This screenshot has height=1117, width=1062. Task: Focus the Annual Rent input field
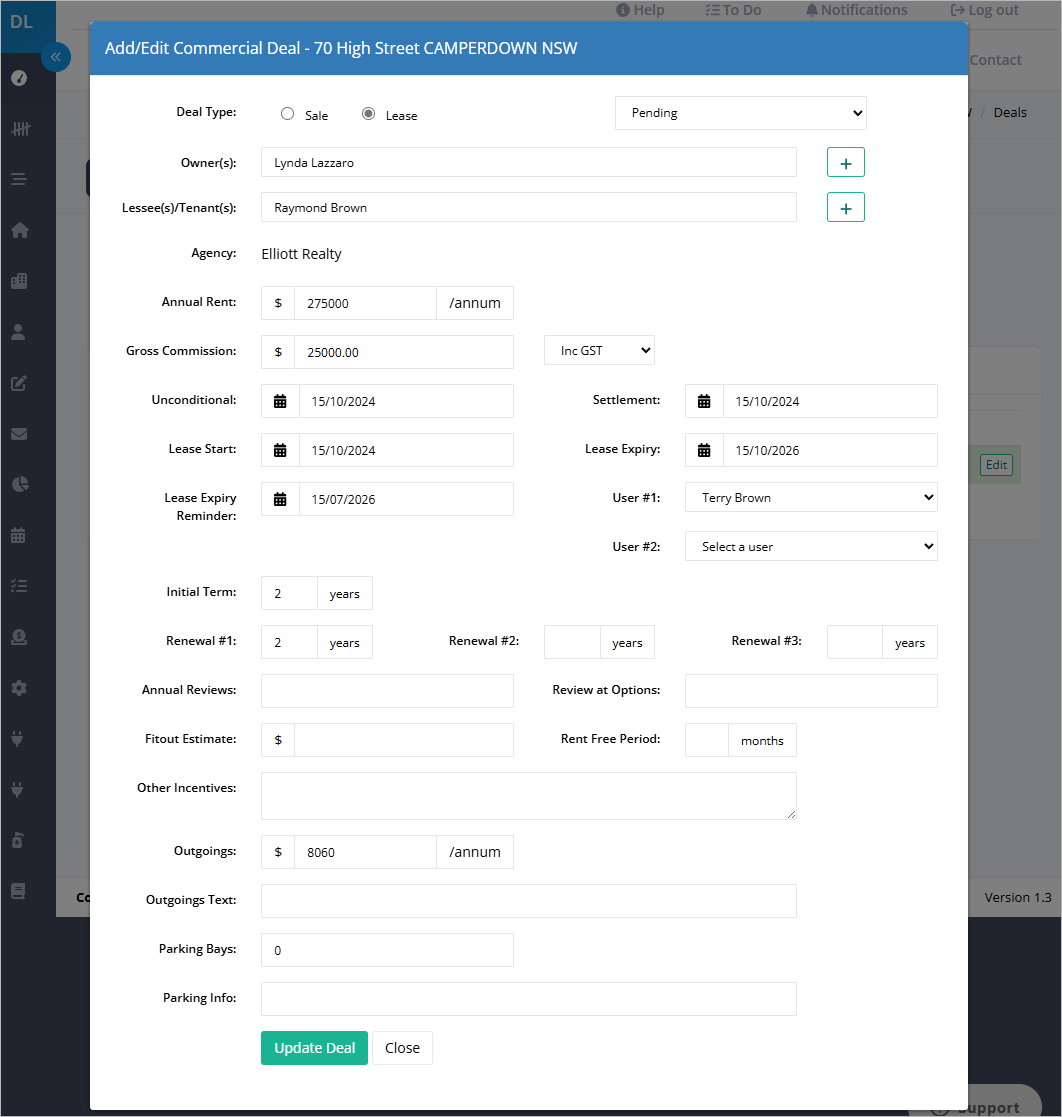(x=365, y=303)
